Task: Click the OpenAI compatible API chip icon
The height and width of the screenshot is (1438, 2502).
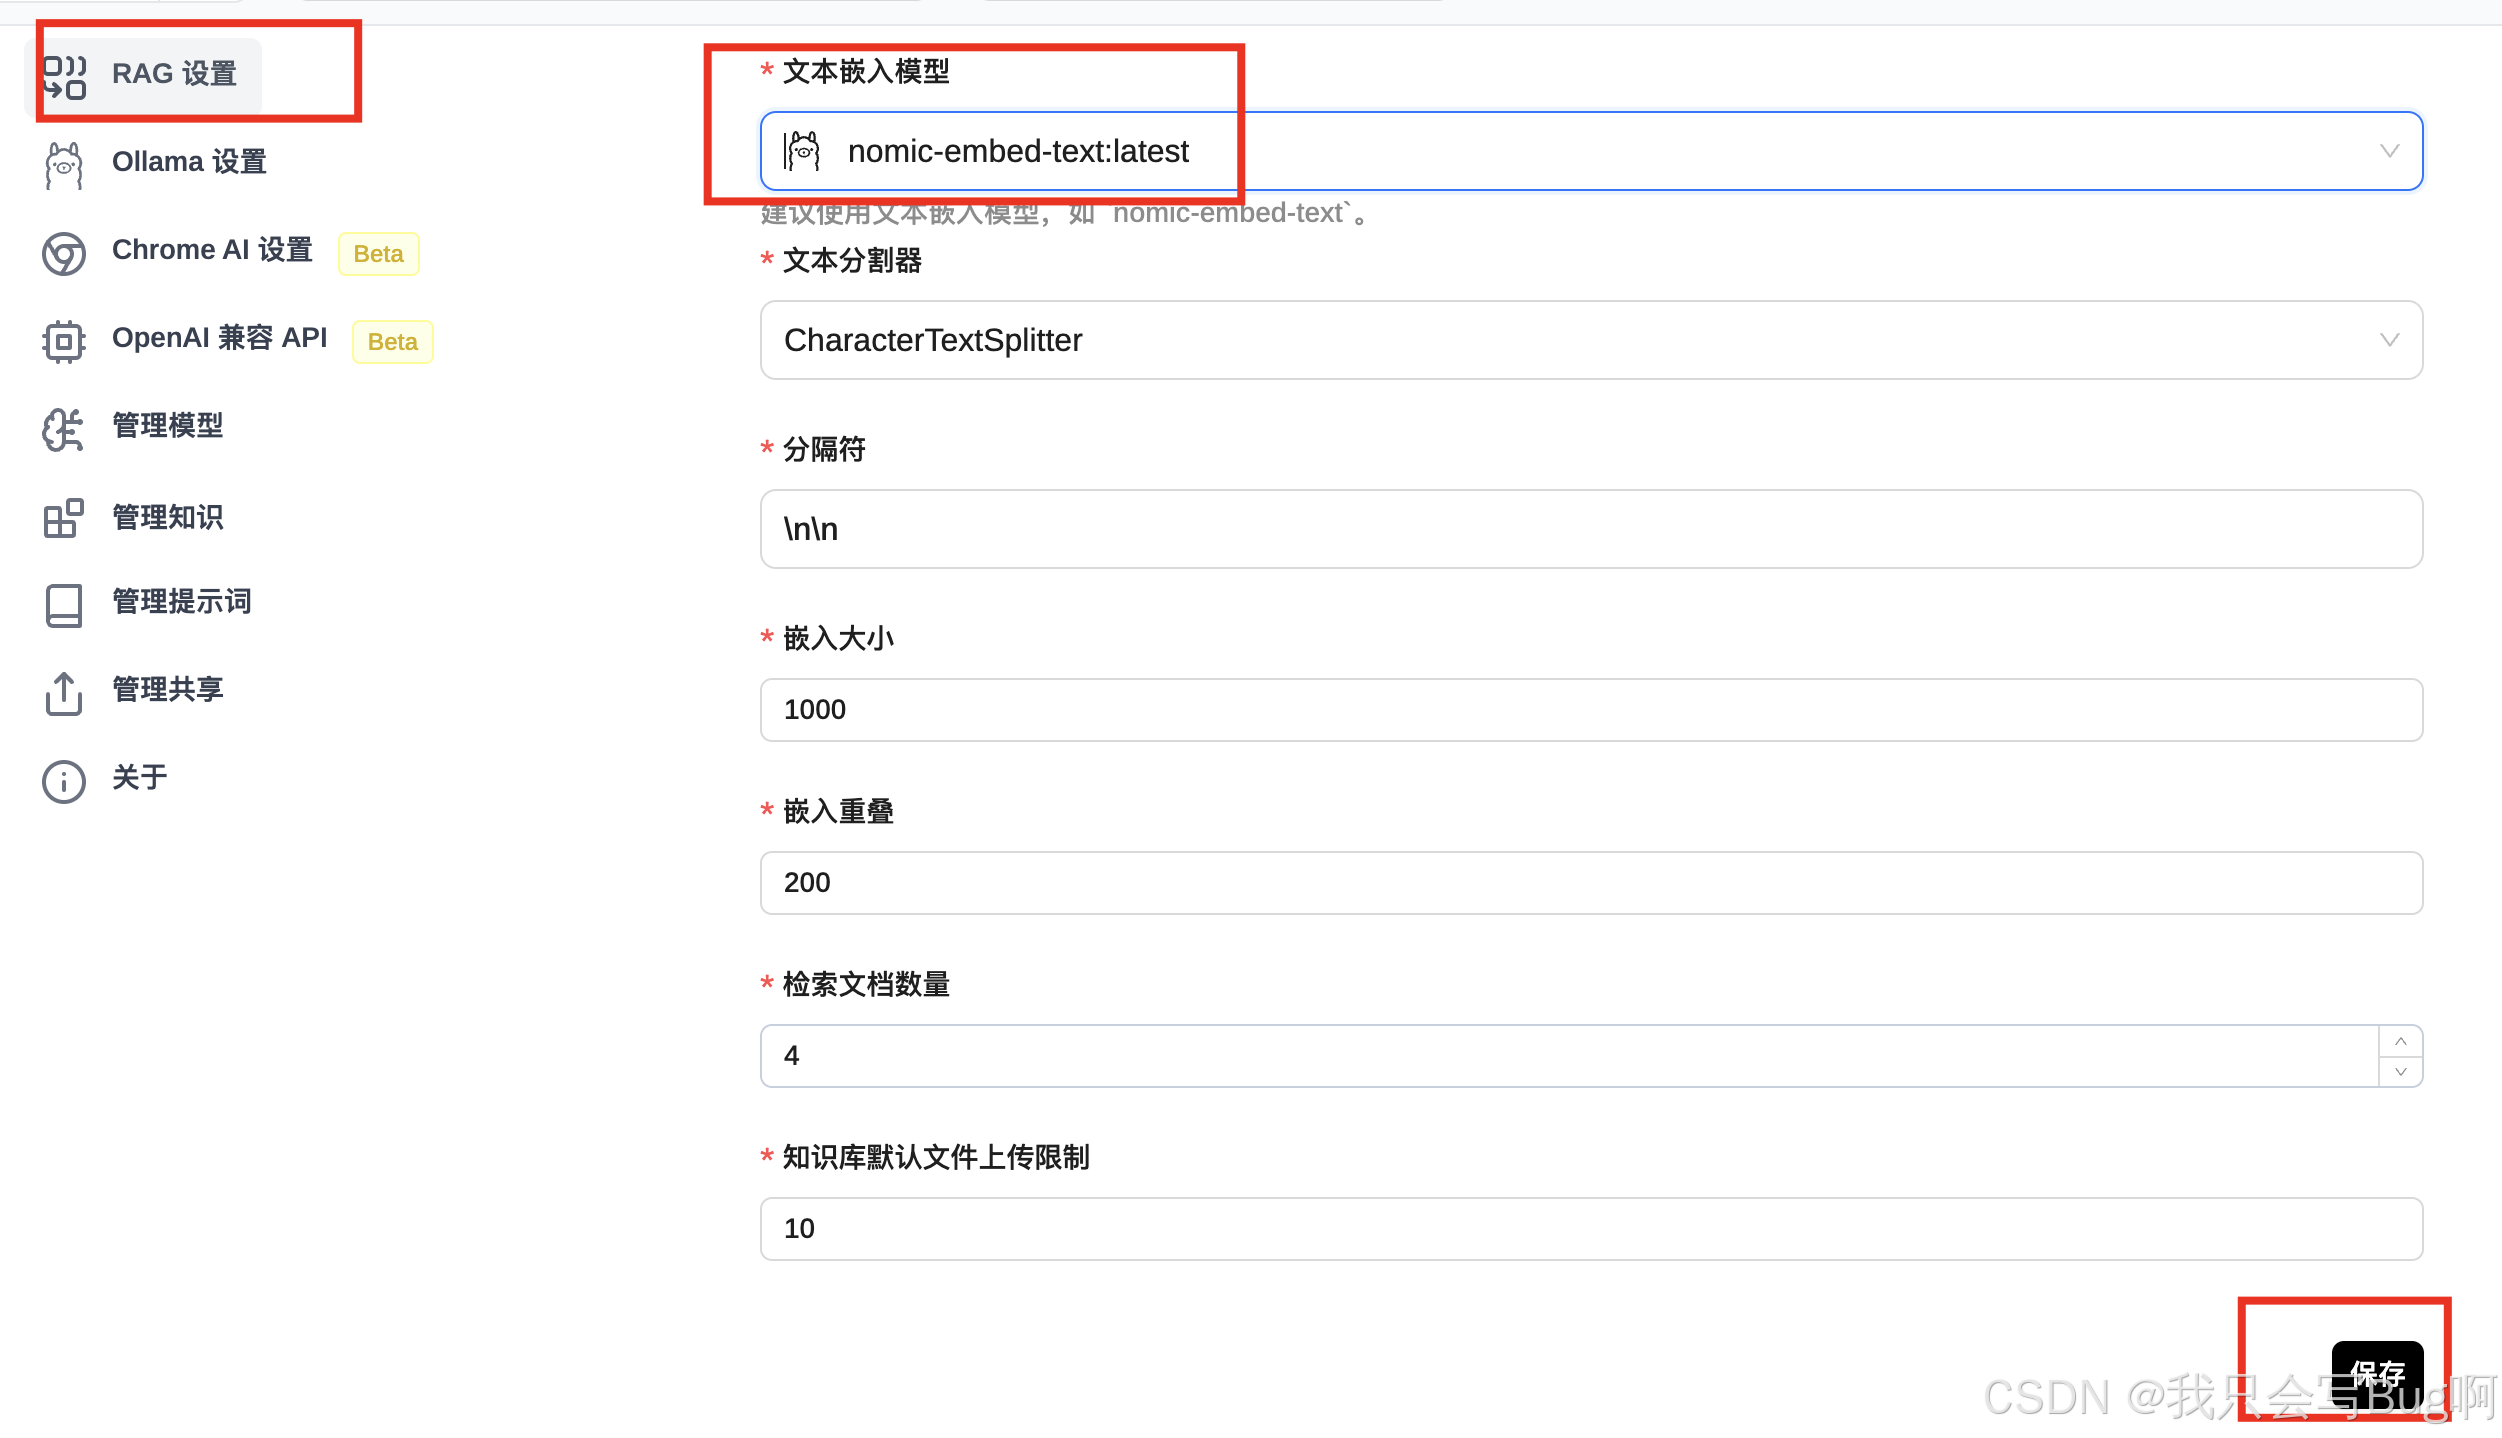Action: tap(64, 341)
